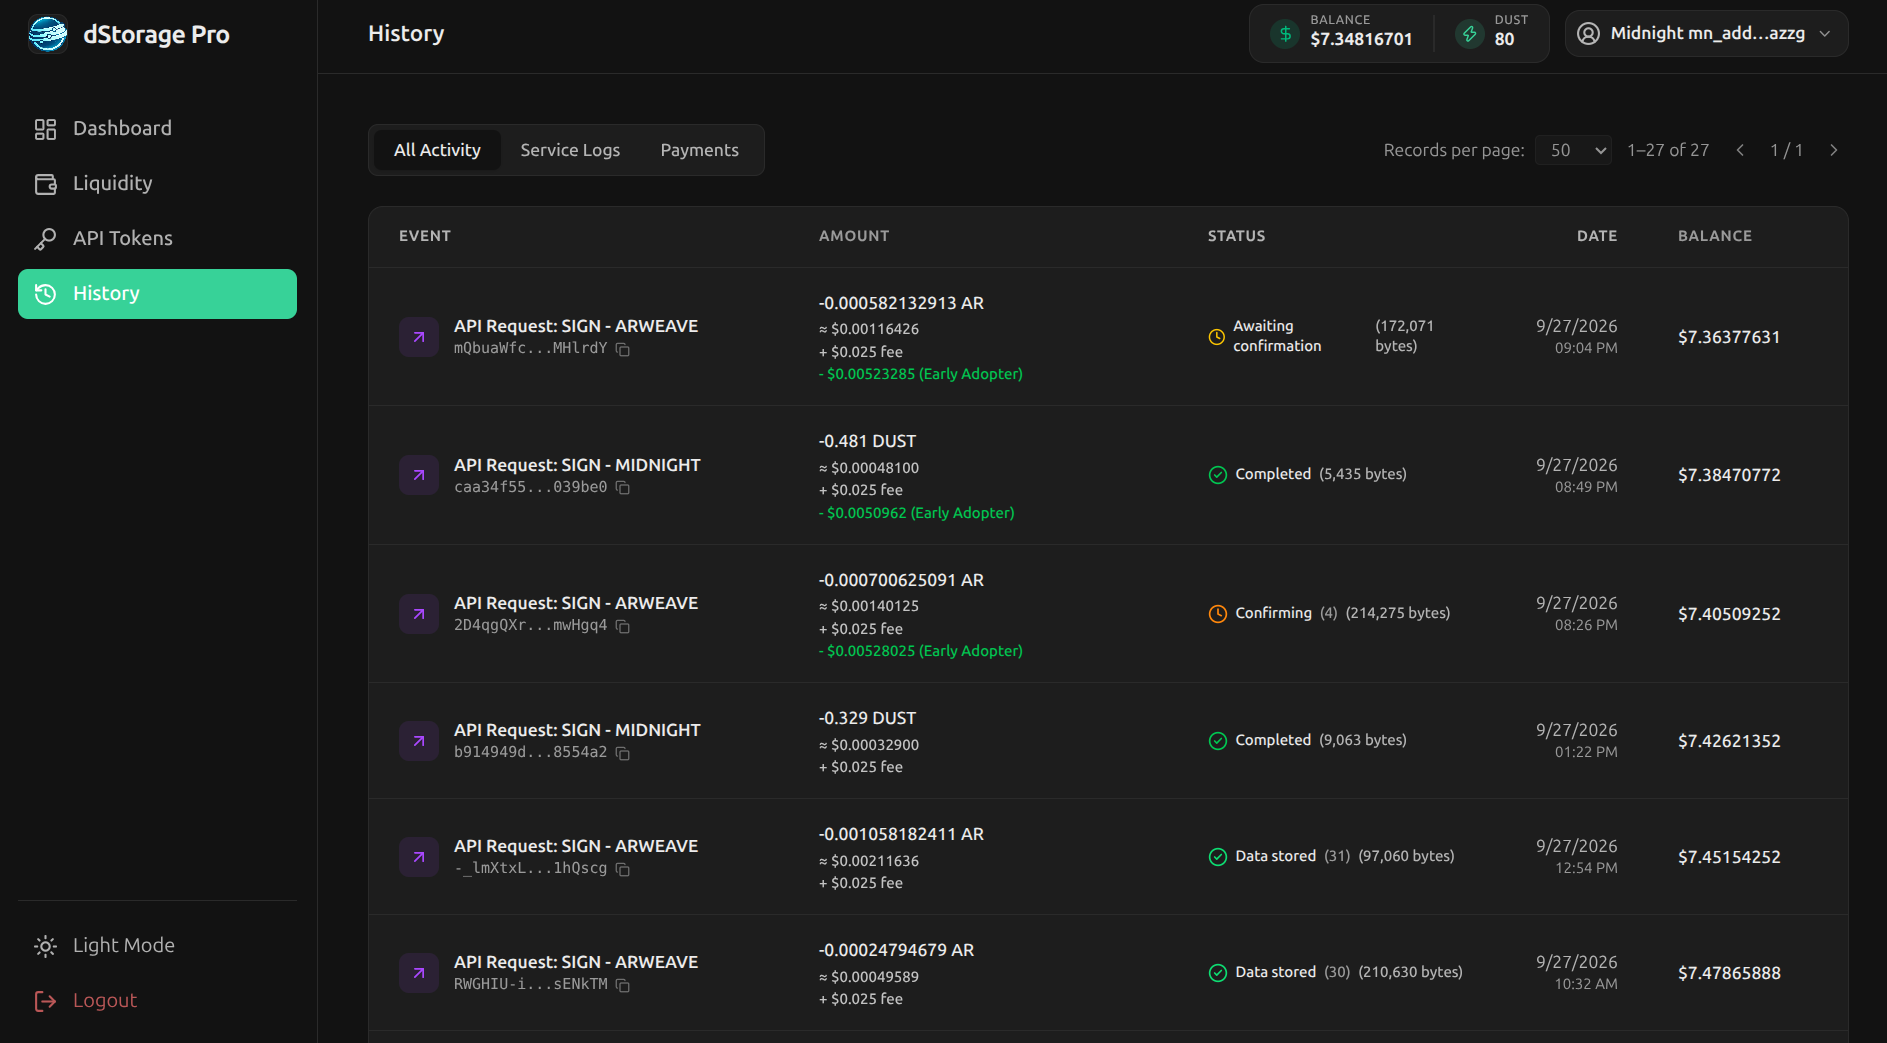Click the EVENT column header
The image size is (1887, 1043).
pos(425,236)
